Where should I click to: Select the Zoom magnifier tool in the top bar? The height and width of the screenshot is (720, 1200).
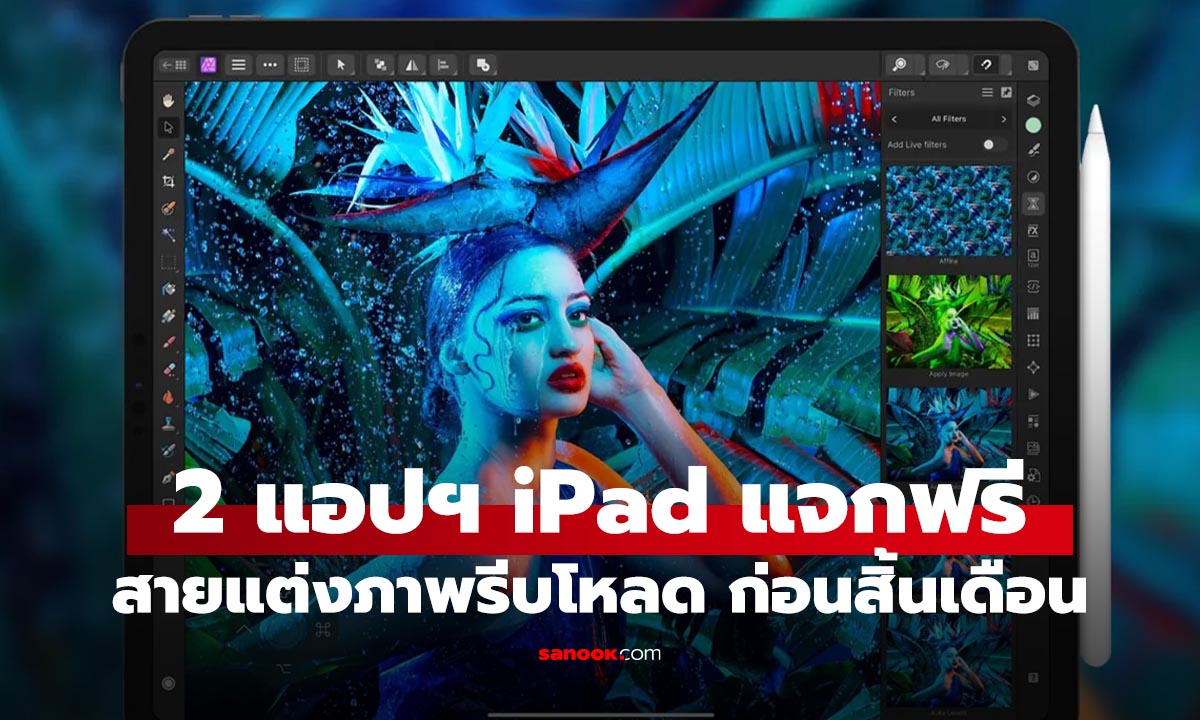click(899, 64)
